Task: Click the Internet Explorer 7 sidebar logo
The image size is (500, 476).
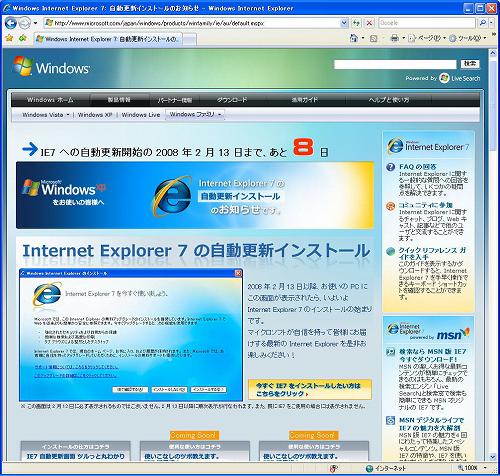Action: point(428,146)
